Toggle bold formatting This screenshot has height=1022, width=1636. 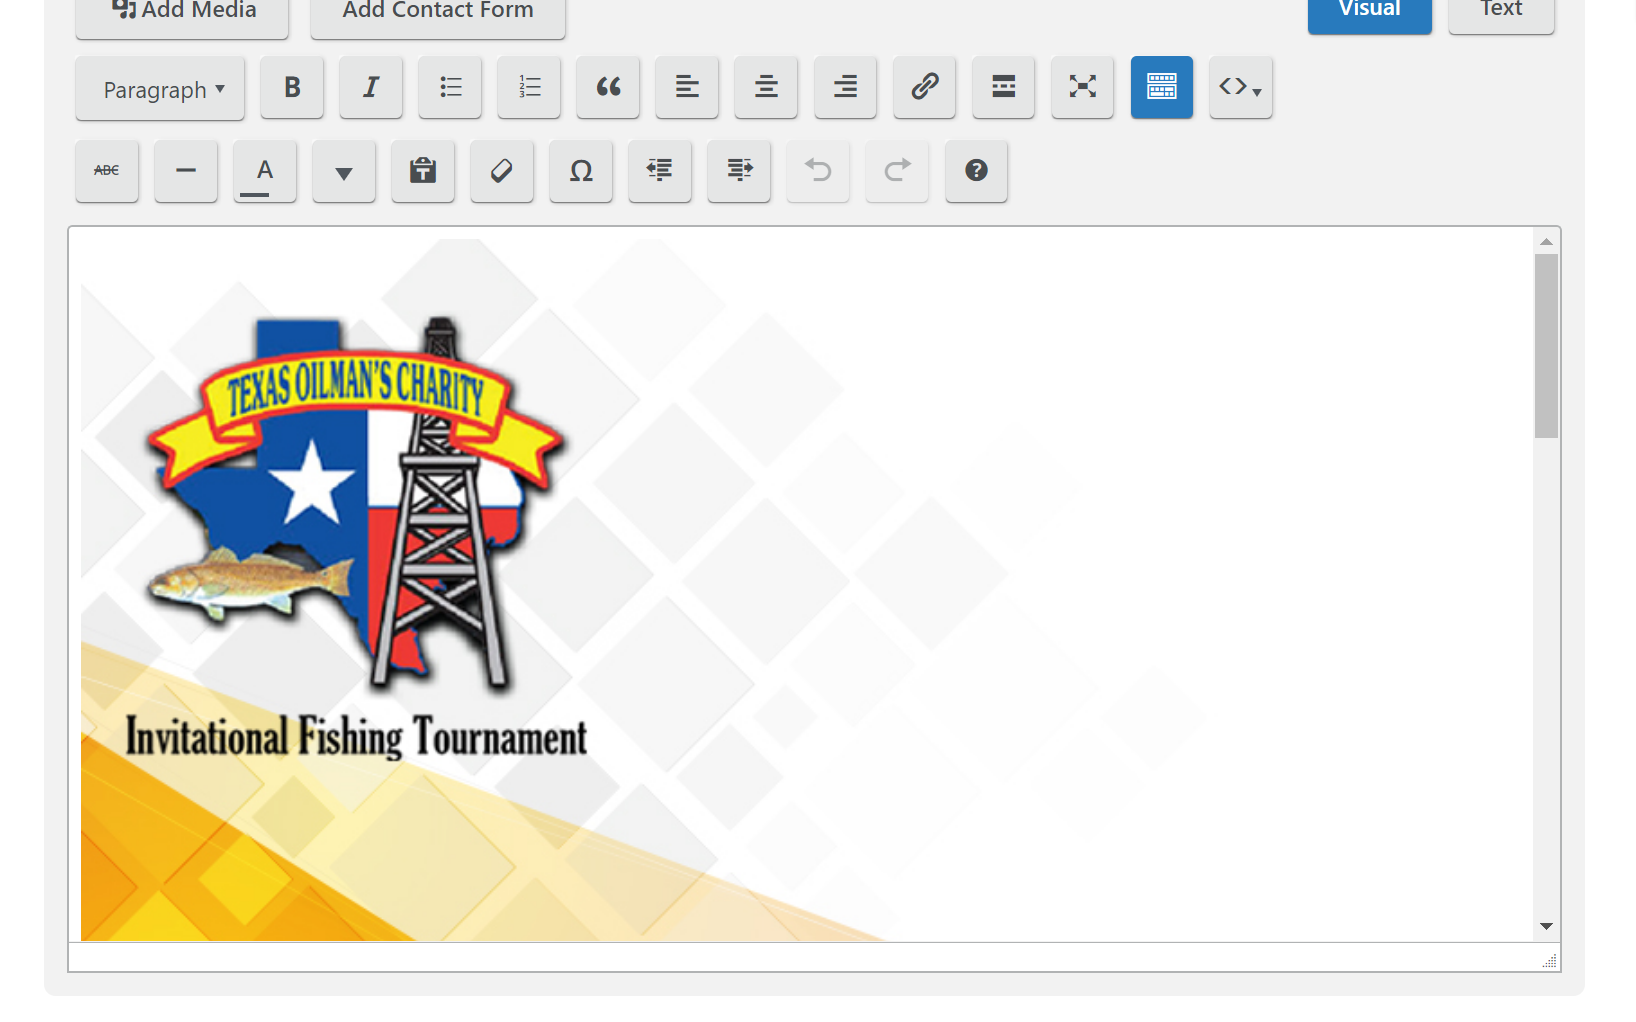pyautogui.click(x=292, y=88)
